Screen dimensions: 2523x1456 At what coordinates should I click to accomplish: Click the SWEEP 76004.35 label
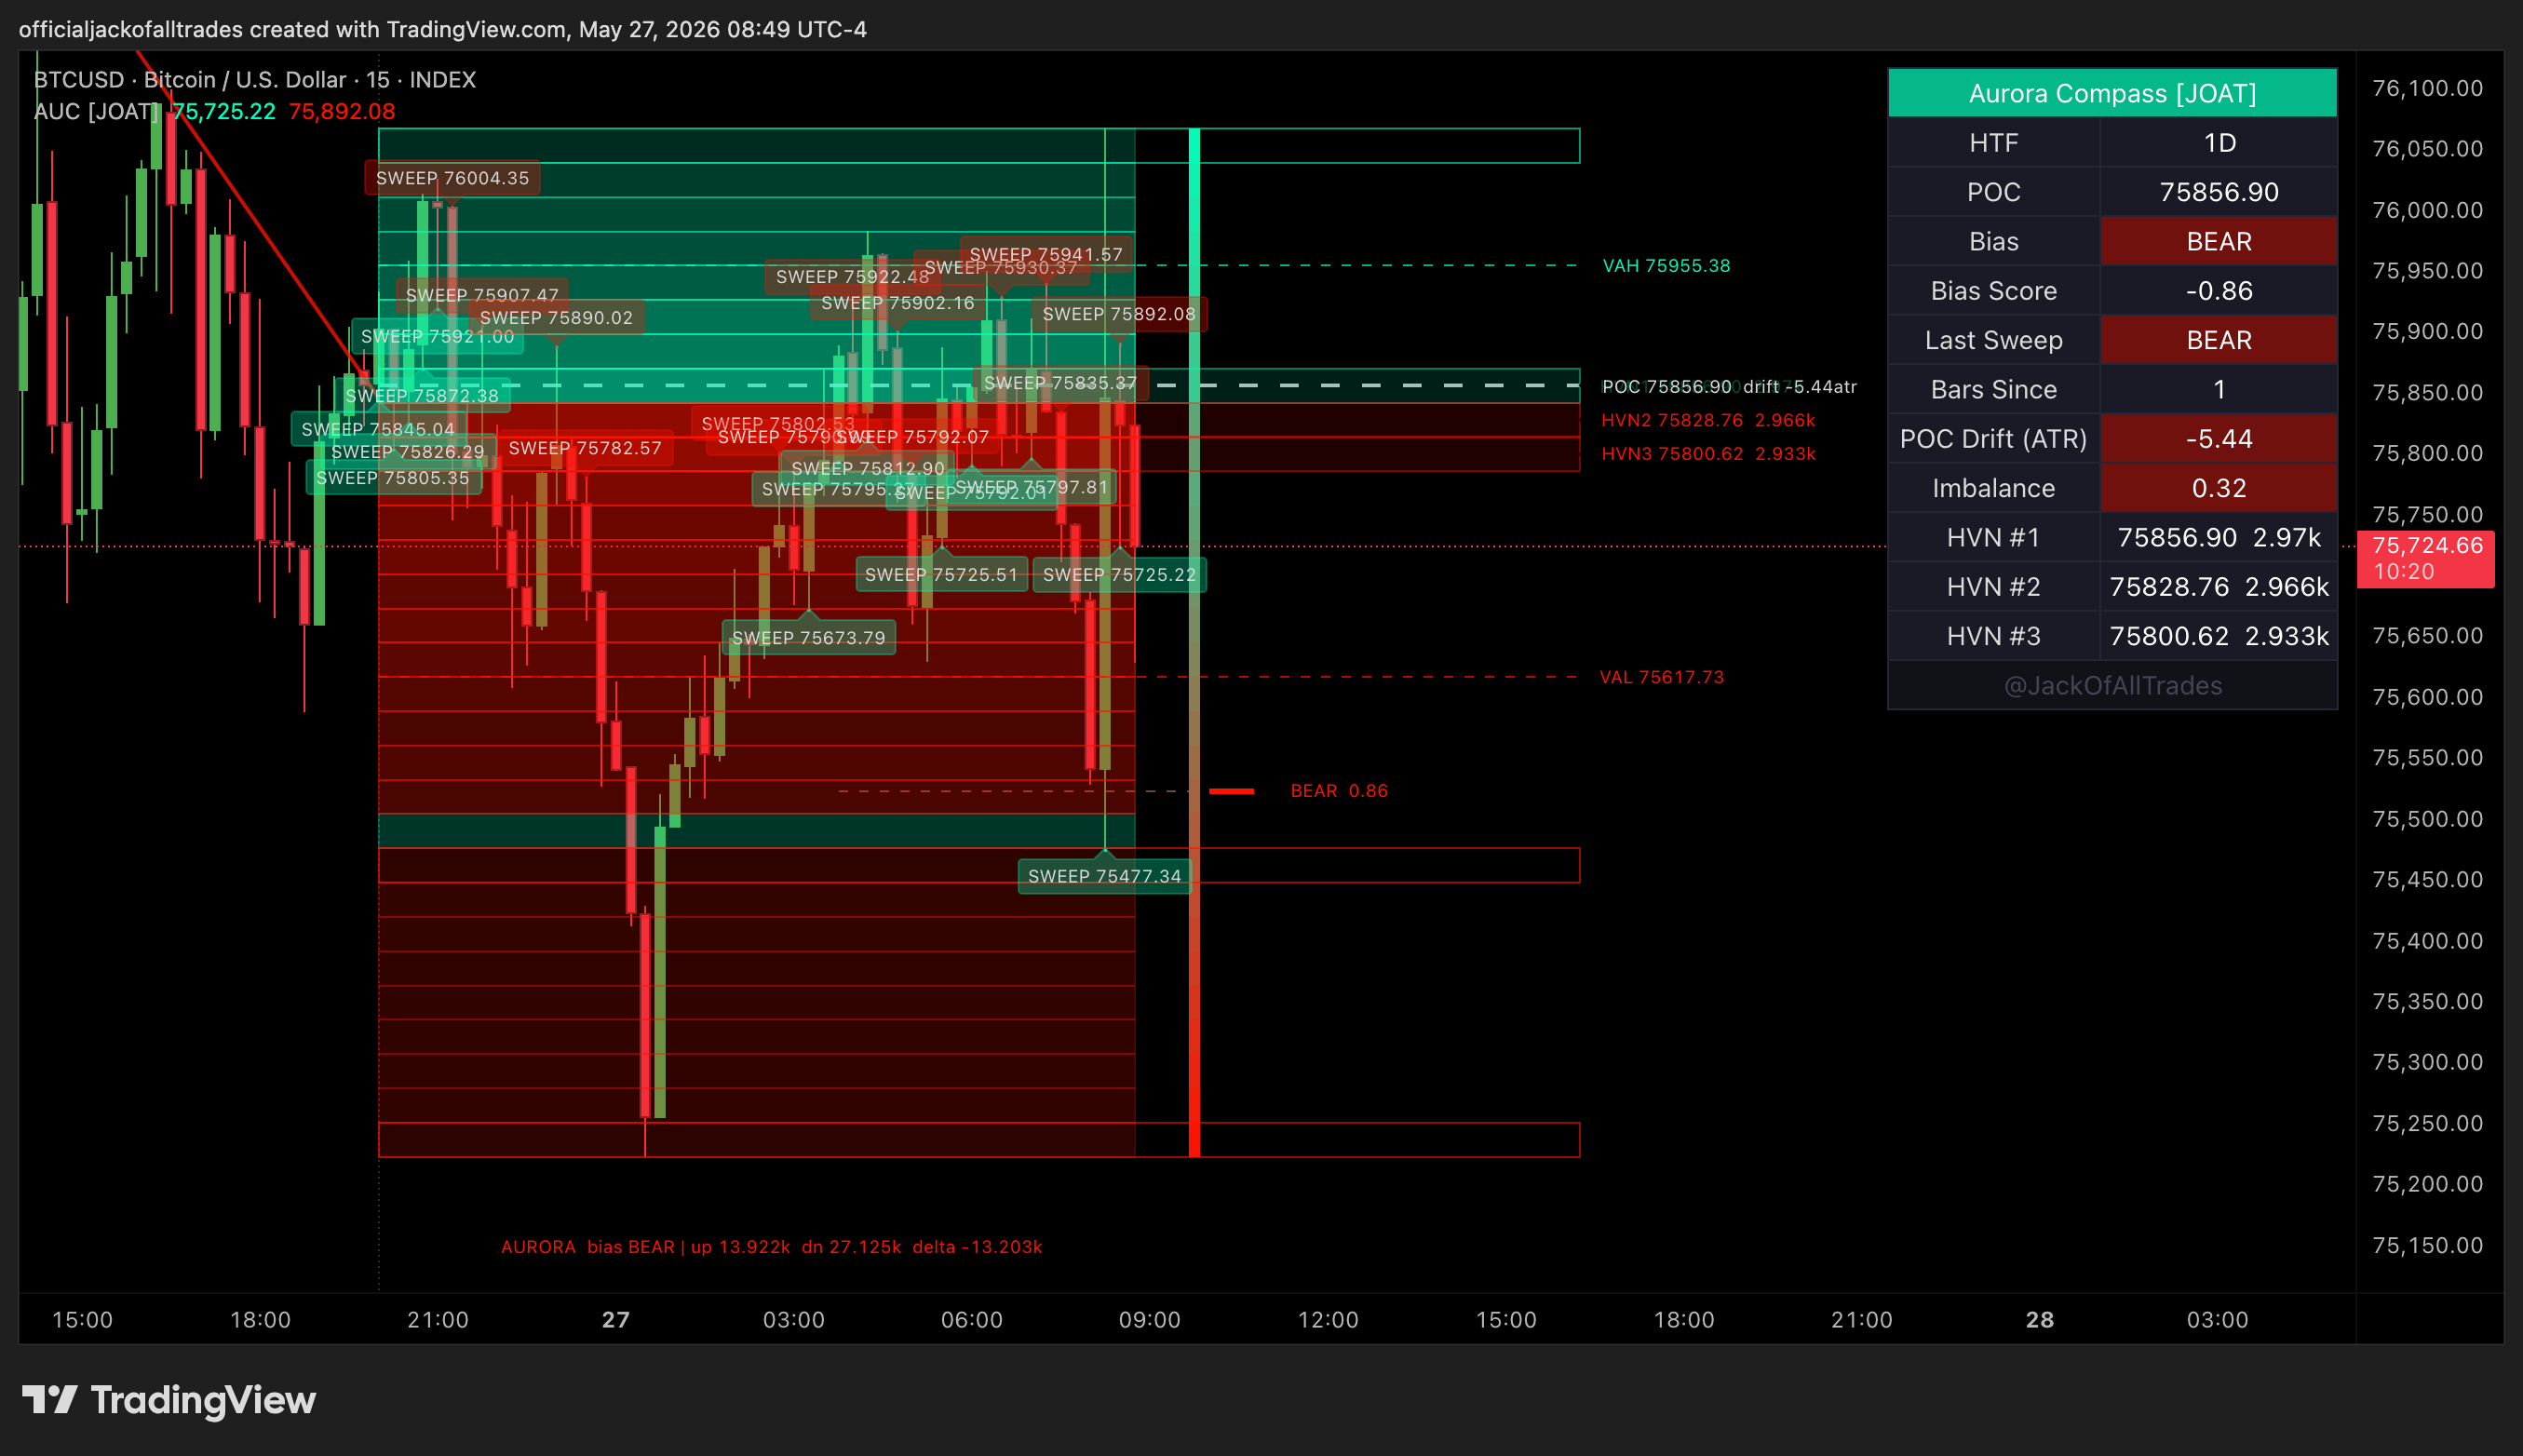point(452,178)
